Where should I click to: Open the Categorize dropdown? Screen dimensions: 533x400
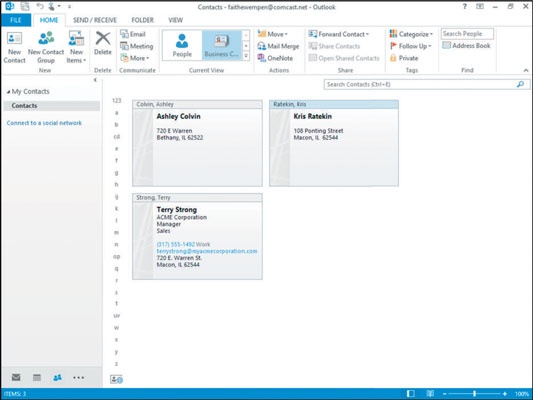point(411,34)
